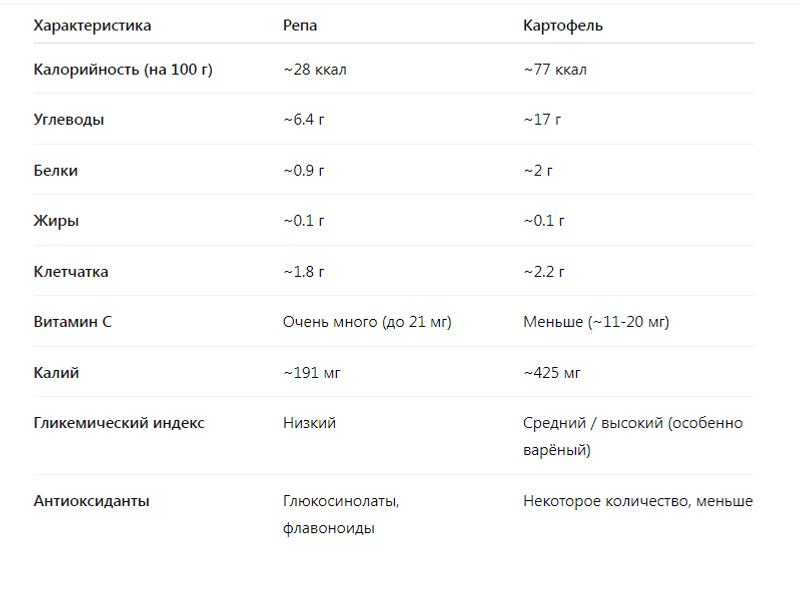Click the «Репа» column header
The image size is (800, 598).
[300, 25]
